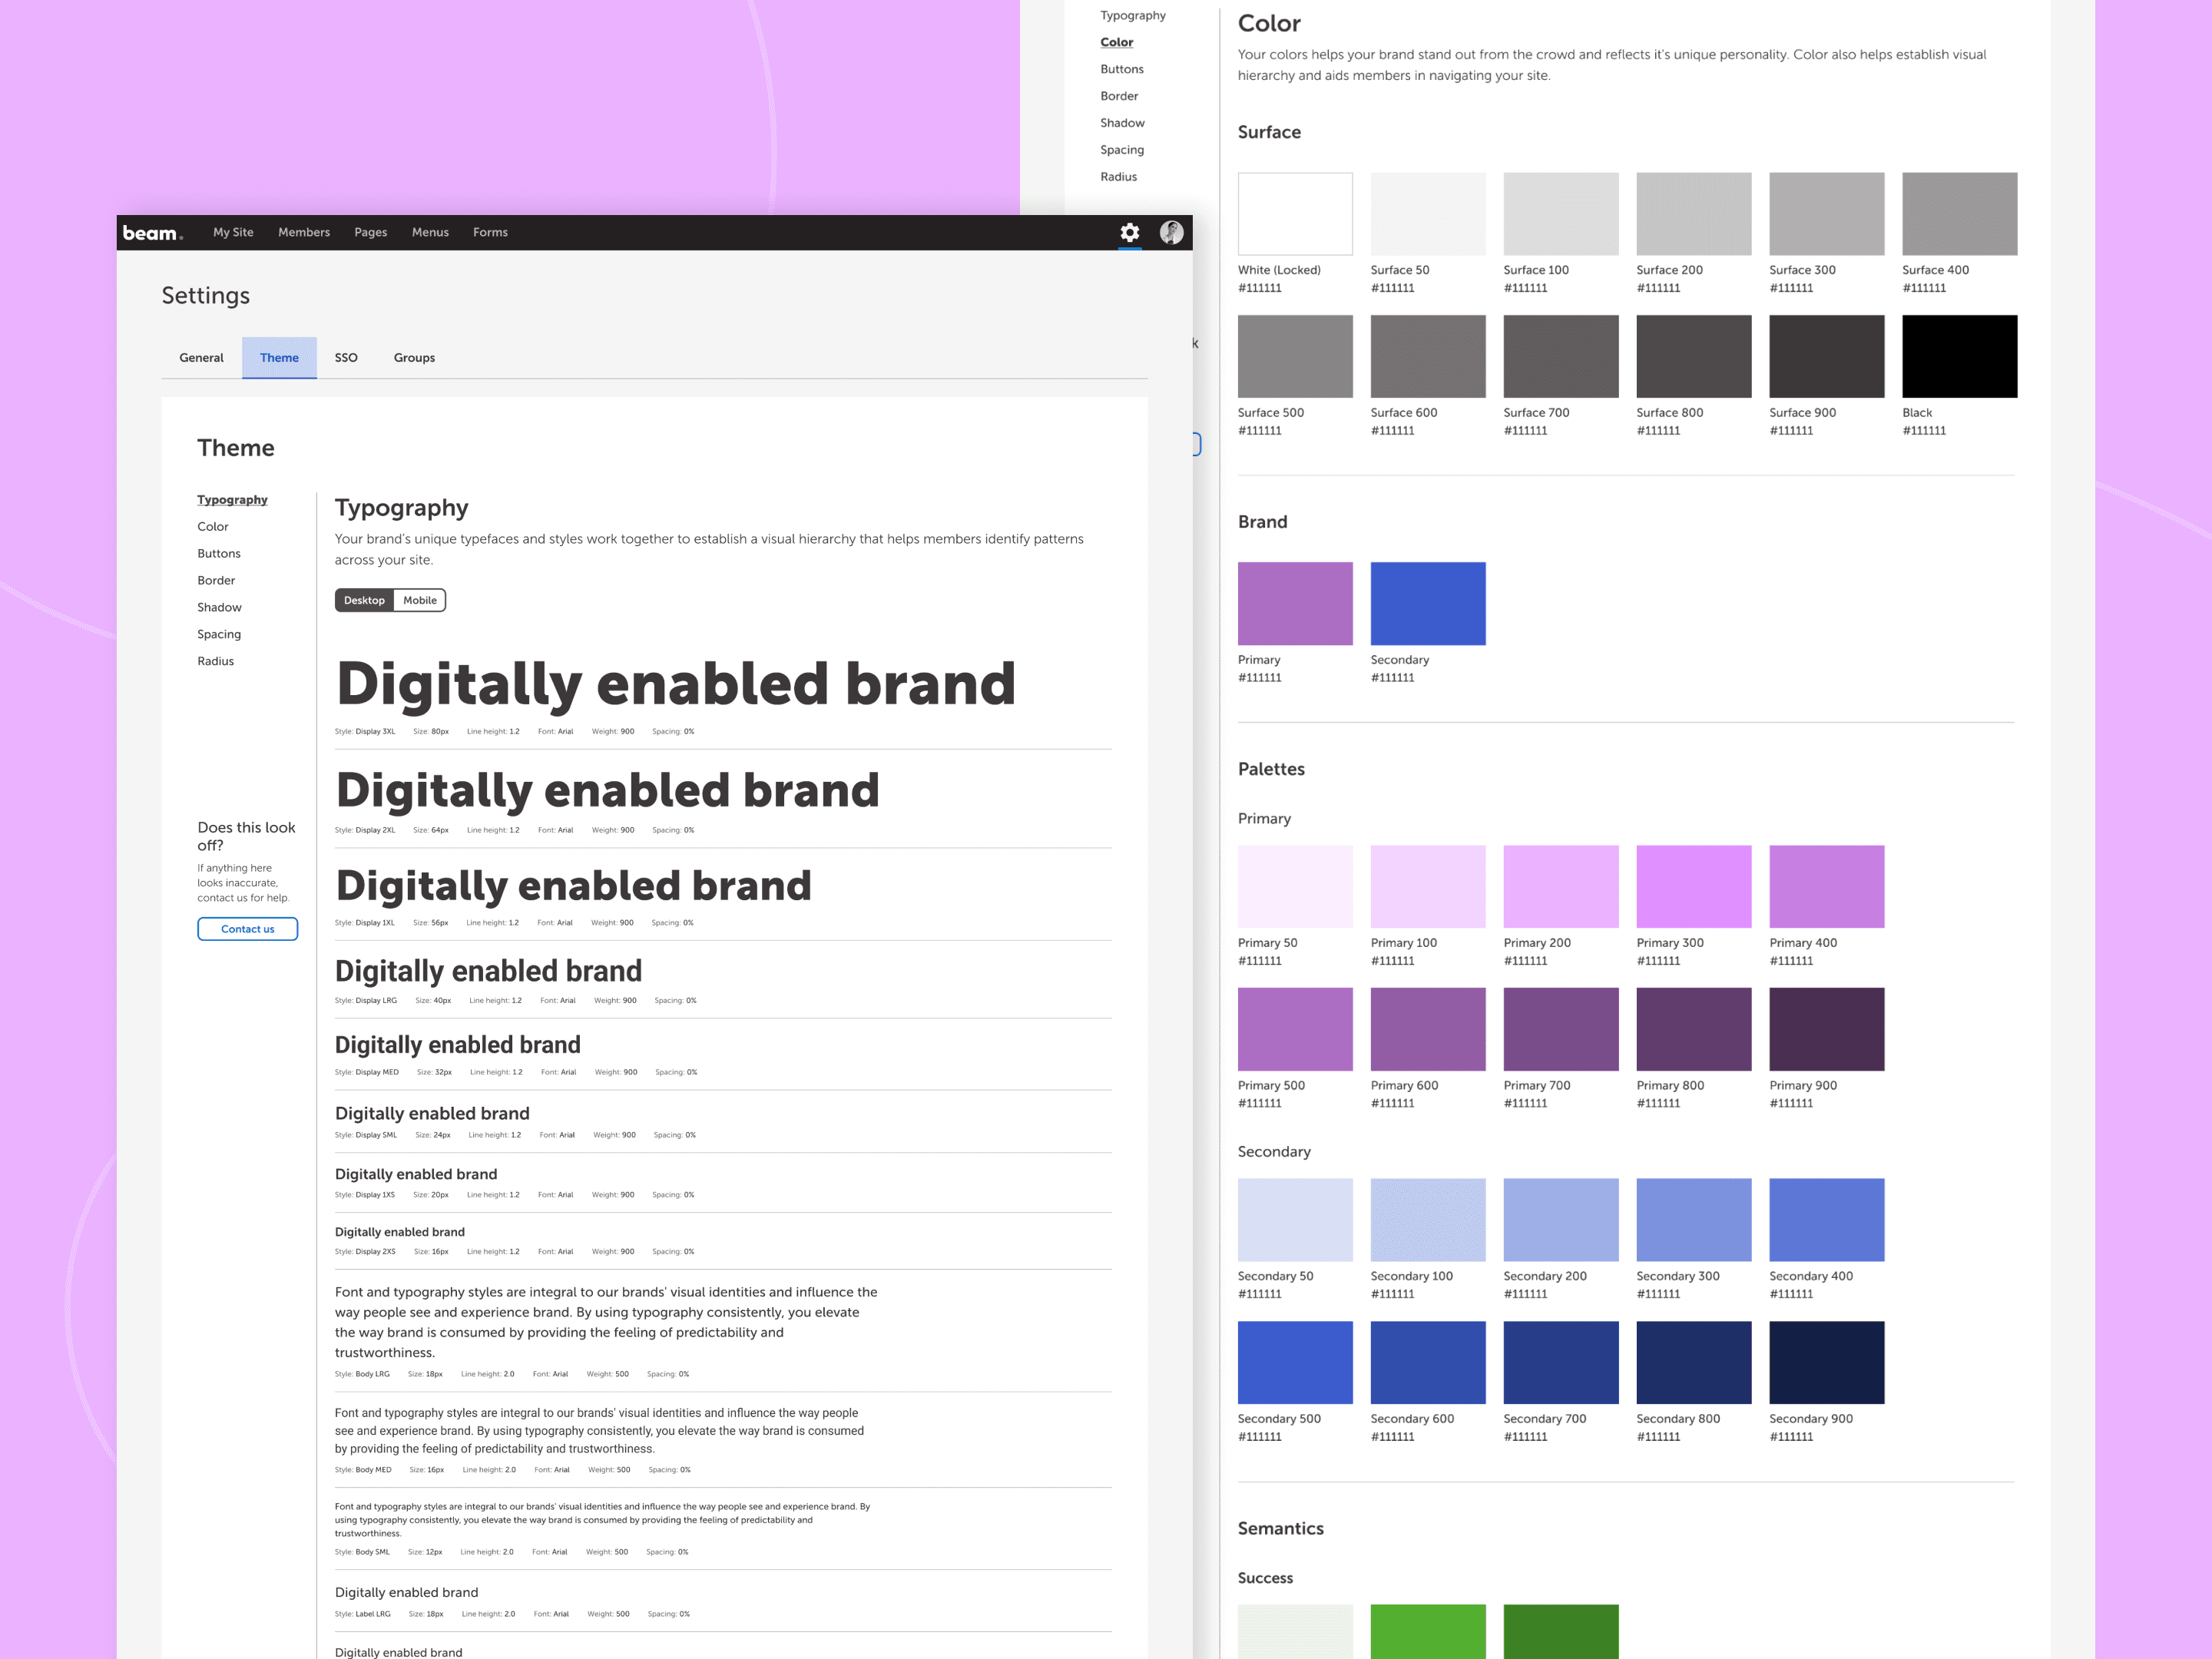Click the Contact us button
2212x1659 pixels.
click(x=247, y=929)
